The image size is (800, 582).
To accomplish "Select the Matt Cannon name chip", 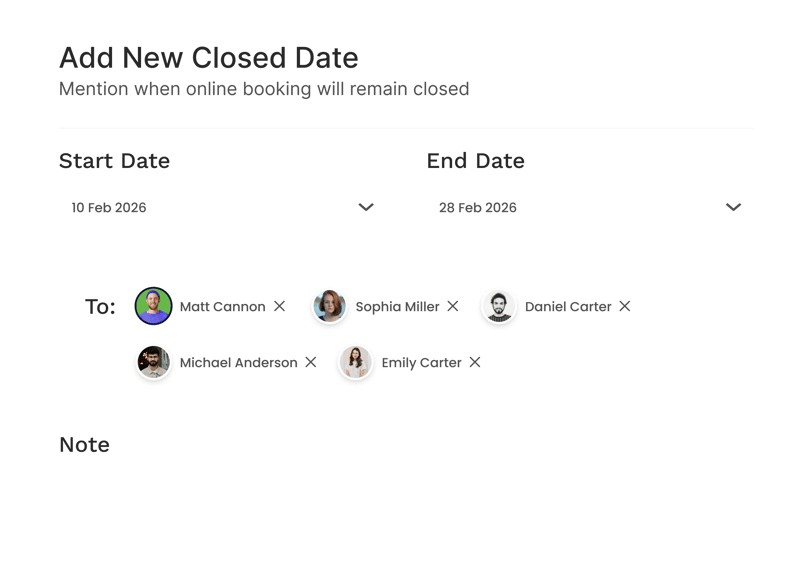I will pos(222,307).
